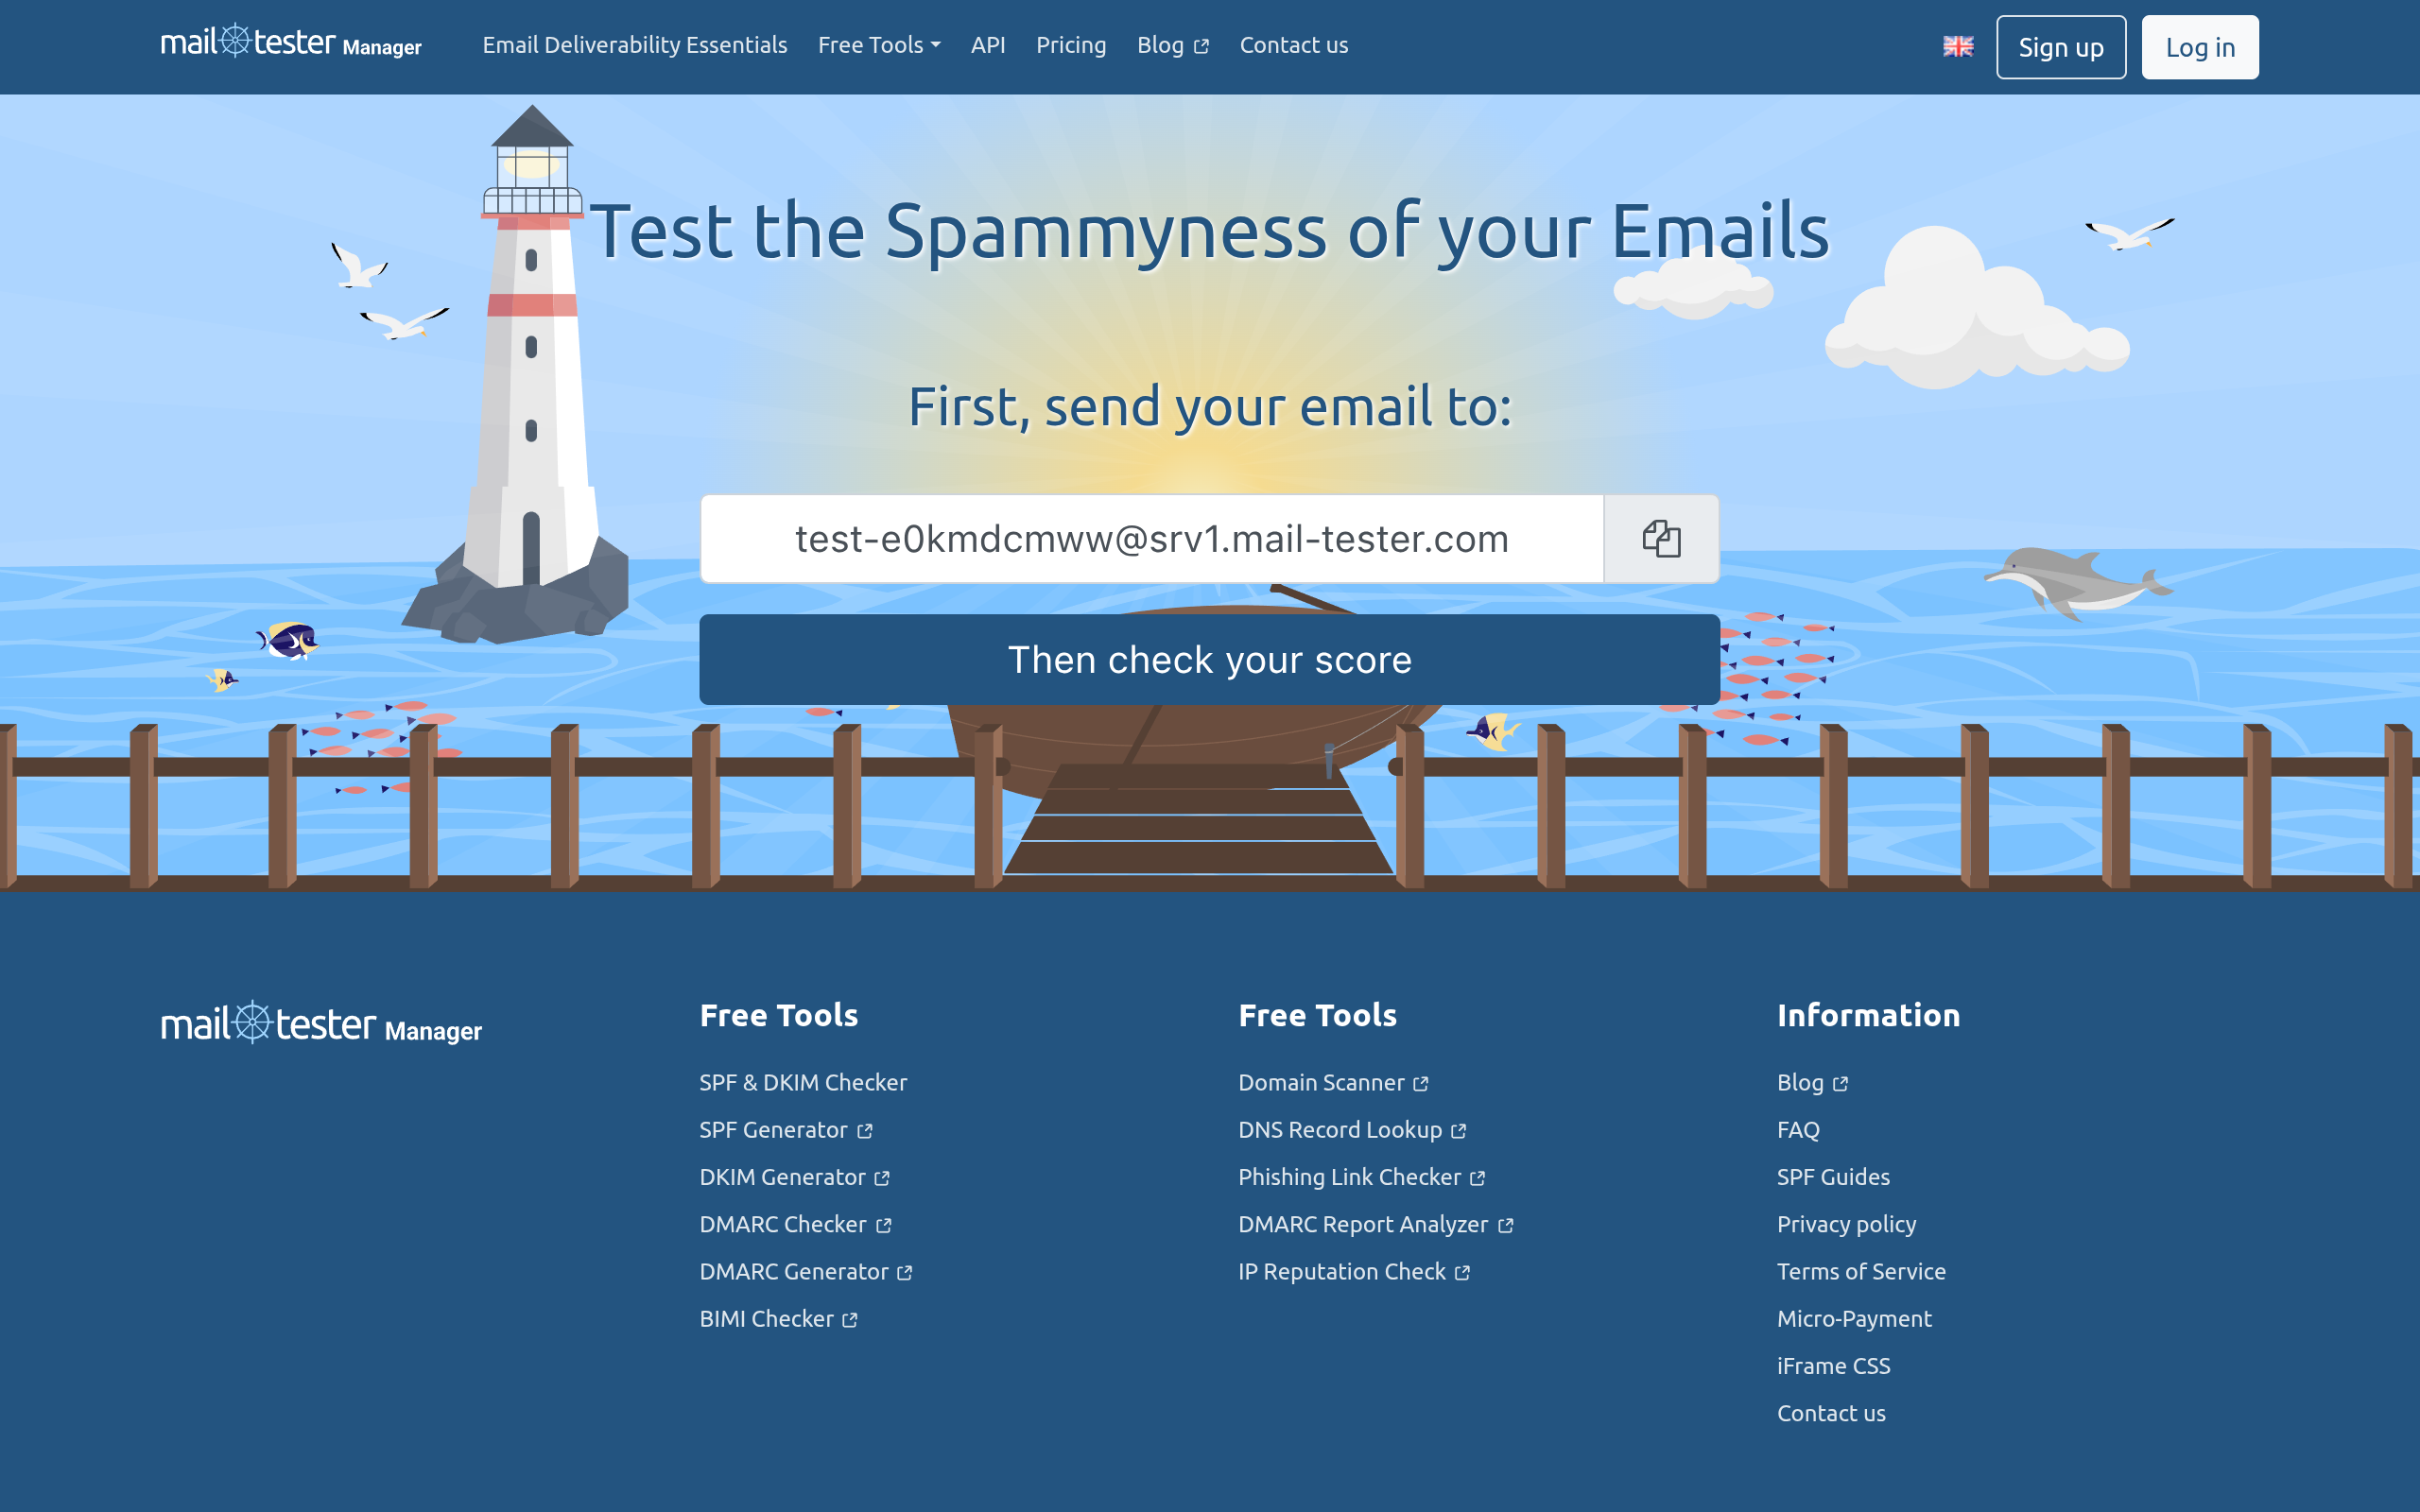Open the SPF Guides link
Image resolution: width=2420 pixels, height=1512 pixels.
pos(1832,1177)
